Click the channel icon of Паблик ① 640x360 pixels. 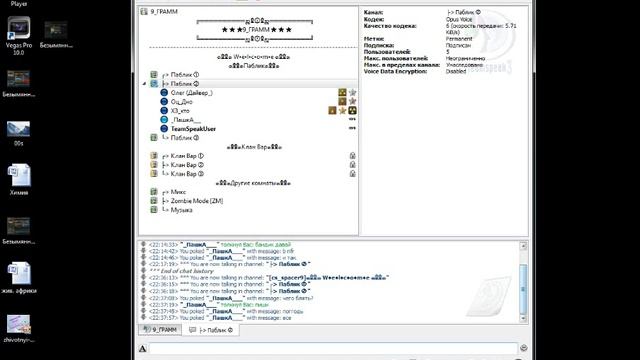(x=154, y=75)
